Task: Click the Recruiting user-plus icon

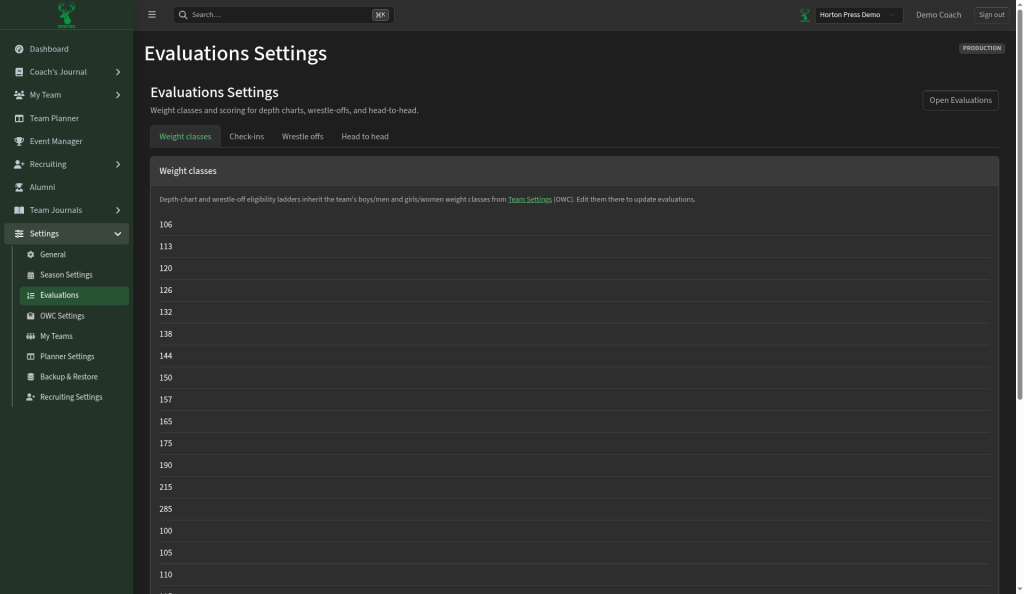Action: [x=19, y=164]
